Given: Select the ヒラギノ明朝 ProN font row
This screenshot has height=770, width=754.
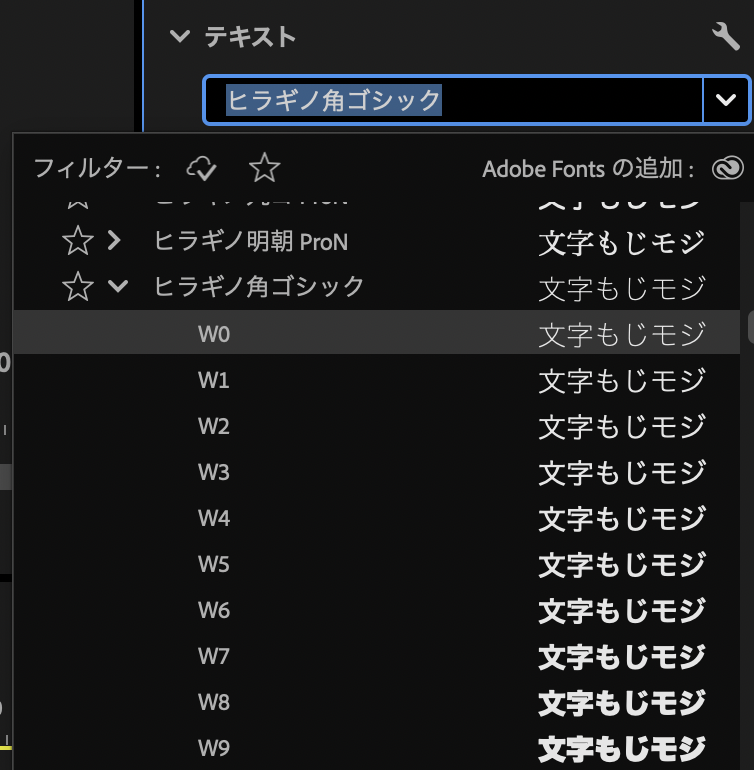Looking at the screenshot, I should [376, 241].
